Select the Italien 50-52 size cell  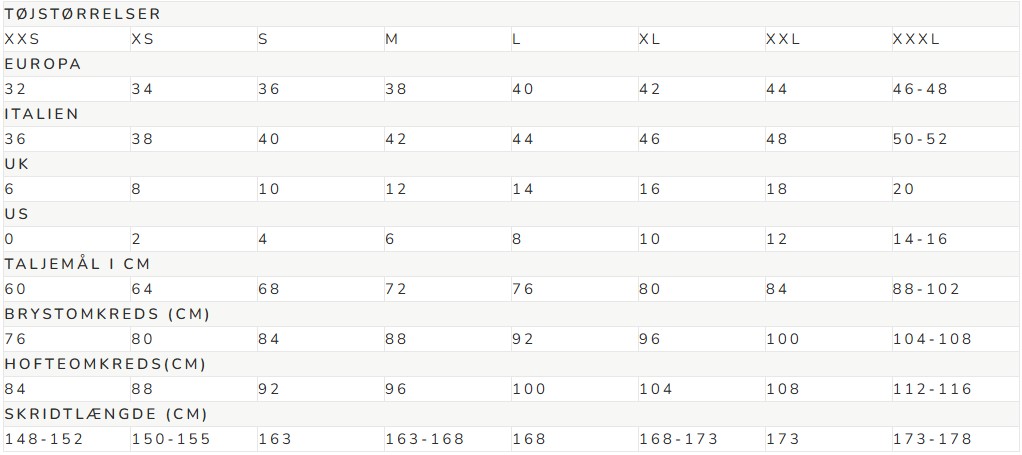point(920,139)
